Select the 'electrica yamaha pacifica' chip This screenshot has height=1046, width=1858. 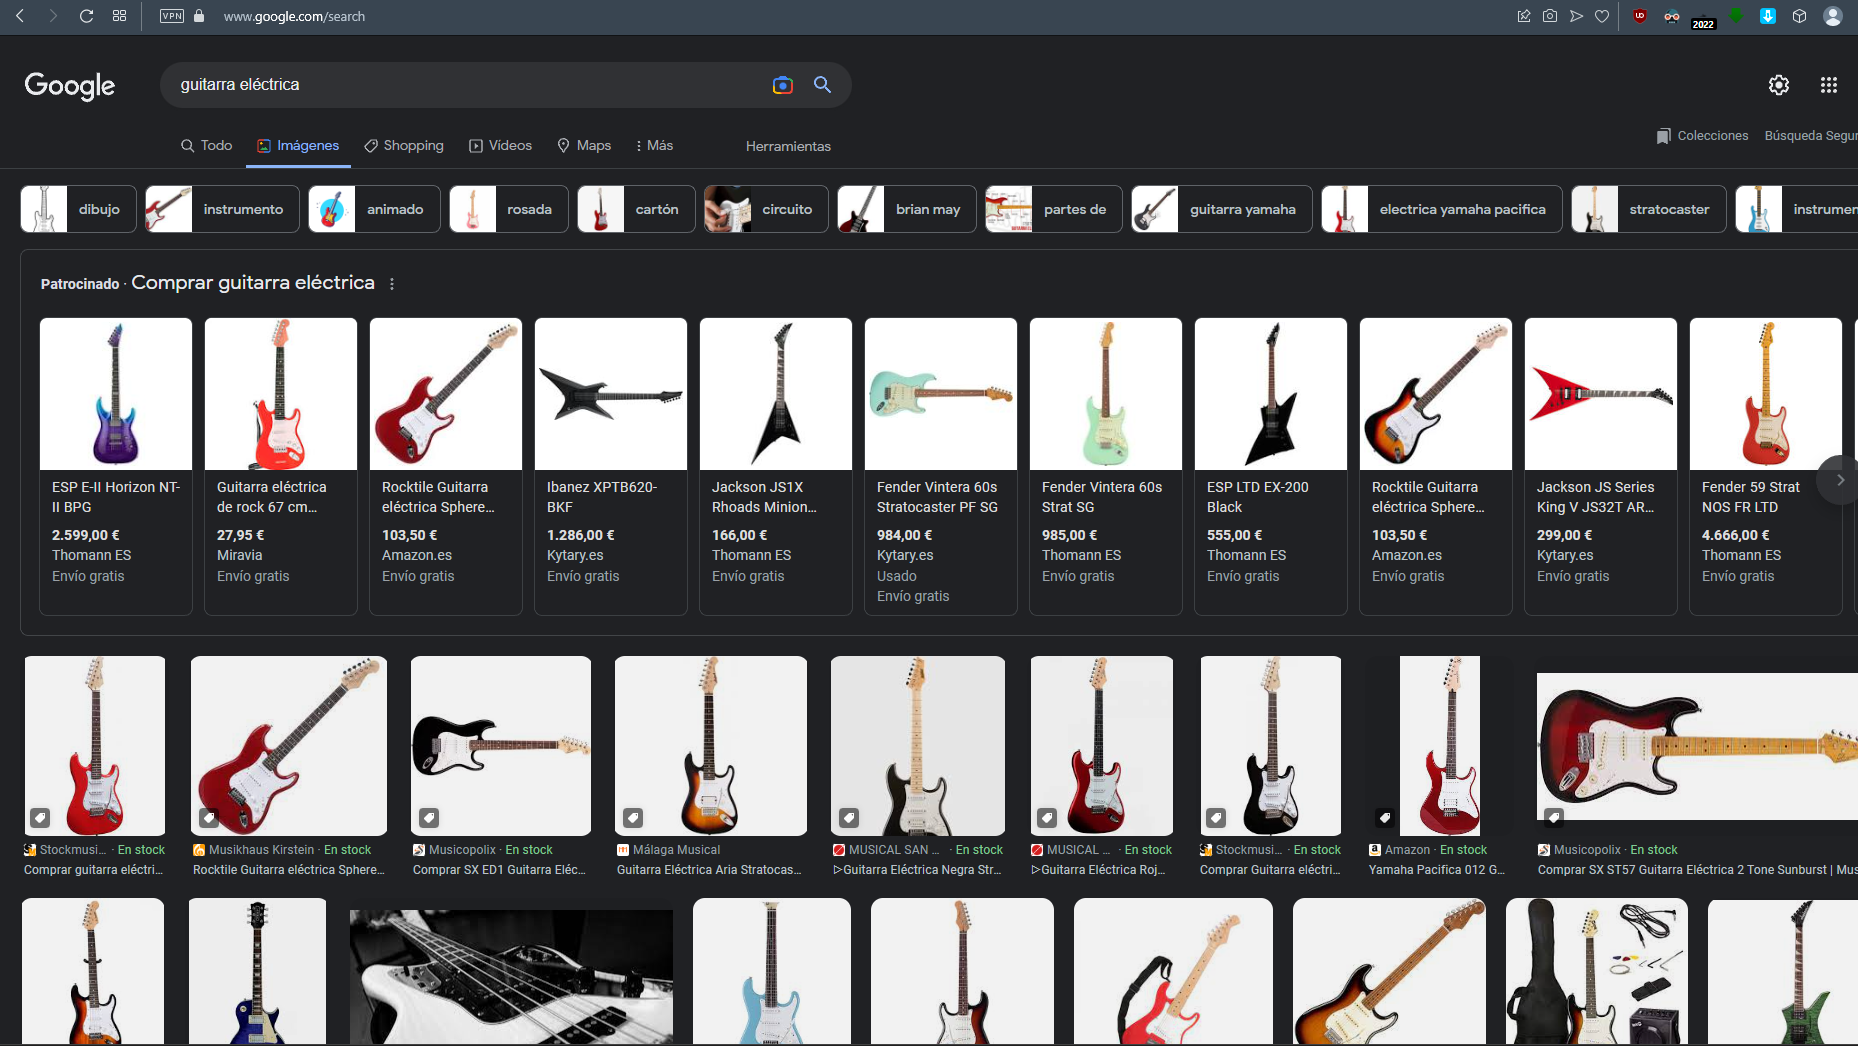[x=1442, y=209]
